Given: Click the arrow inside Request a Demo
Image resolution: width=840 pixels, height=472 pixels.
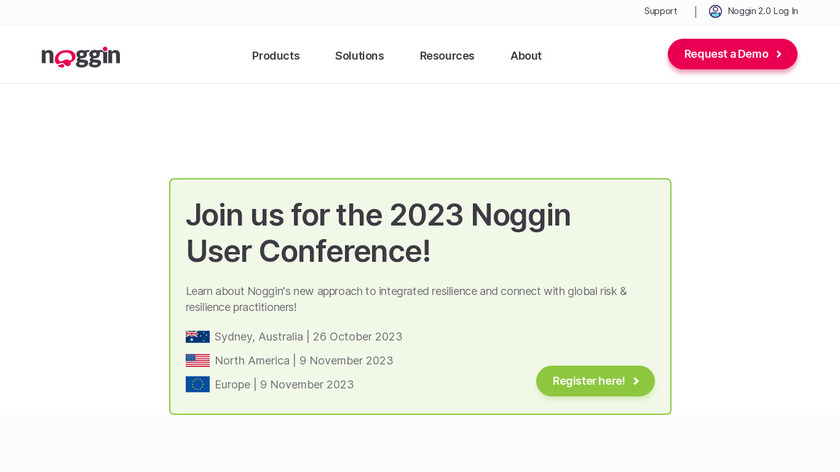Looking at the screenshot, I should 779,54.
